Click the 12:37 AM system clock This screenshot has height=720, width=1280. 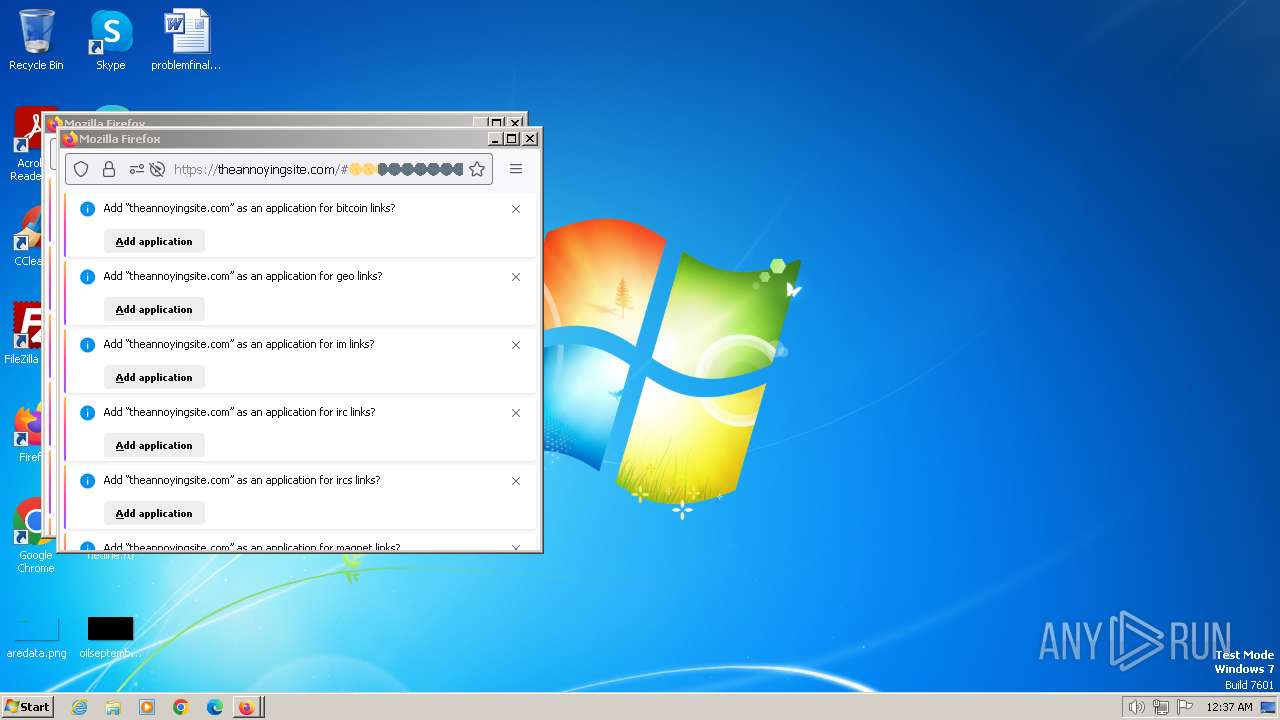pyautogui.click(x=1229, y=707)
